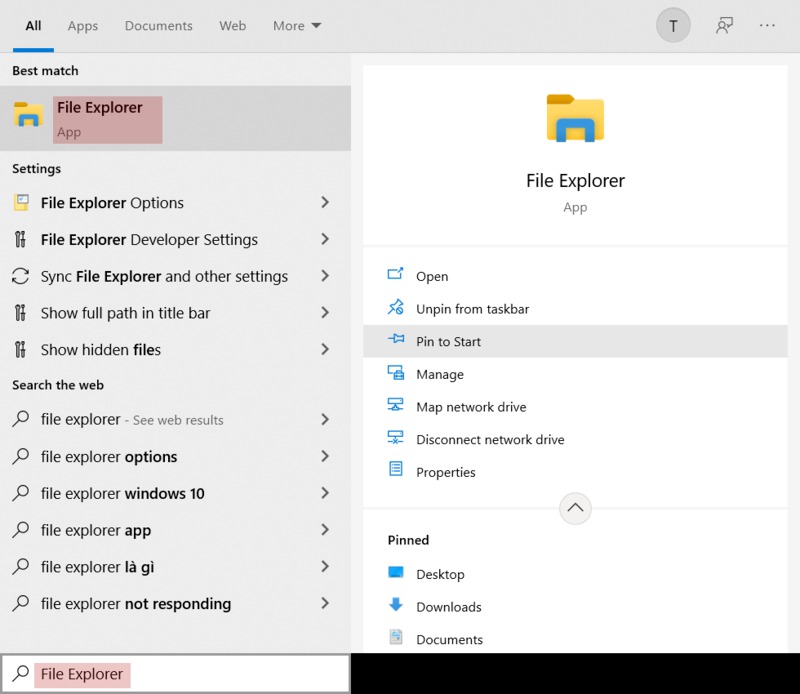This screenshot has height=694, width=800.
Task: Open the File Explorer Options settings icon
Action: [x=22, y=202]
